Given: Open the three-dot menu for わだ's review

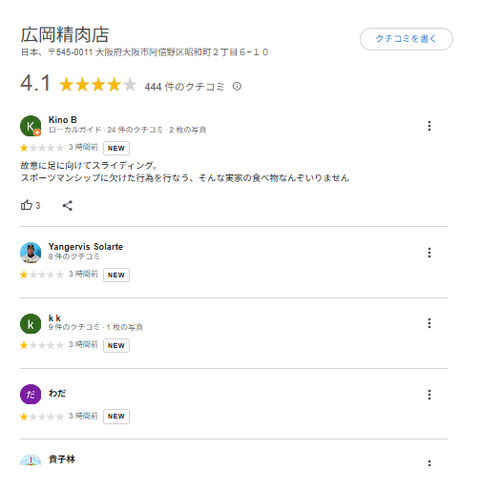Looking at the screenshot, I should click(x=429, y=395).
